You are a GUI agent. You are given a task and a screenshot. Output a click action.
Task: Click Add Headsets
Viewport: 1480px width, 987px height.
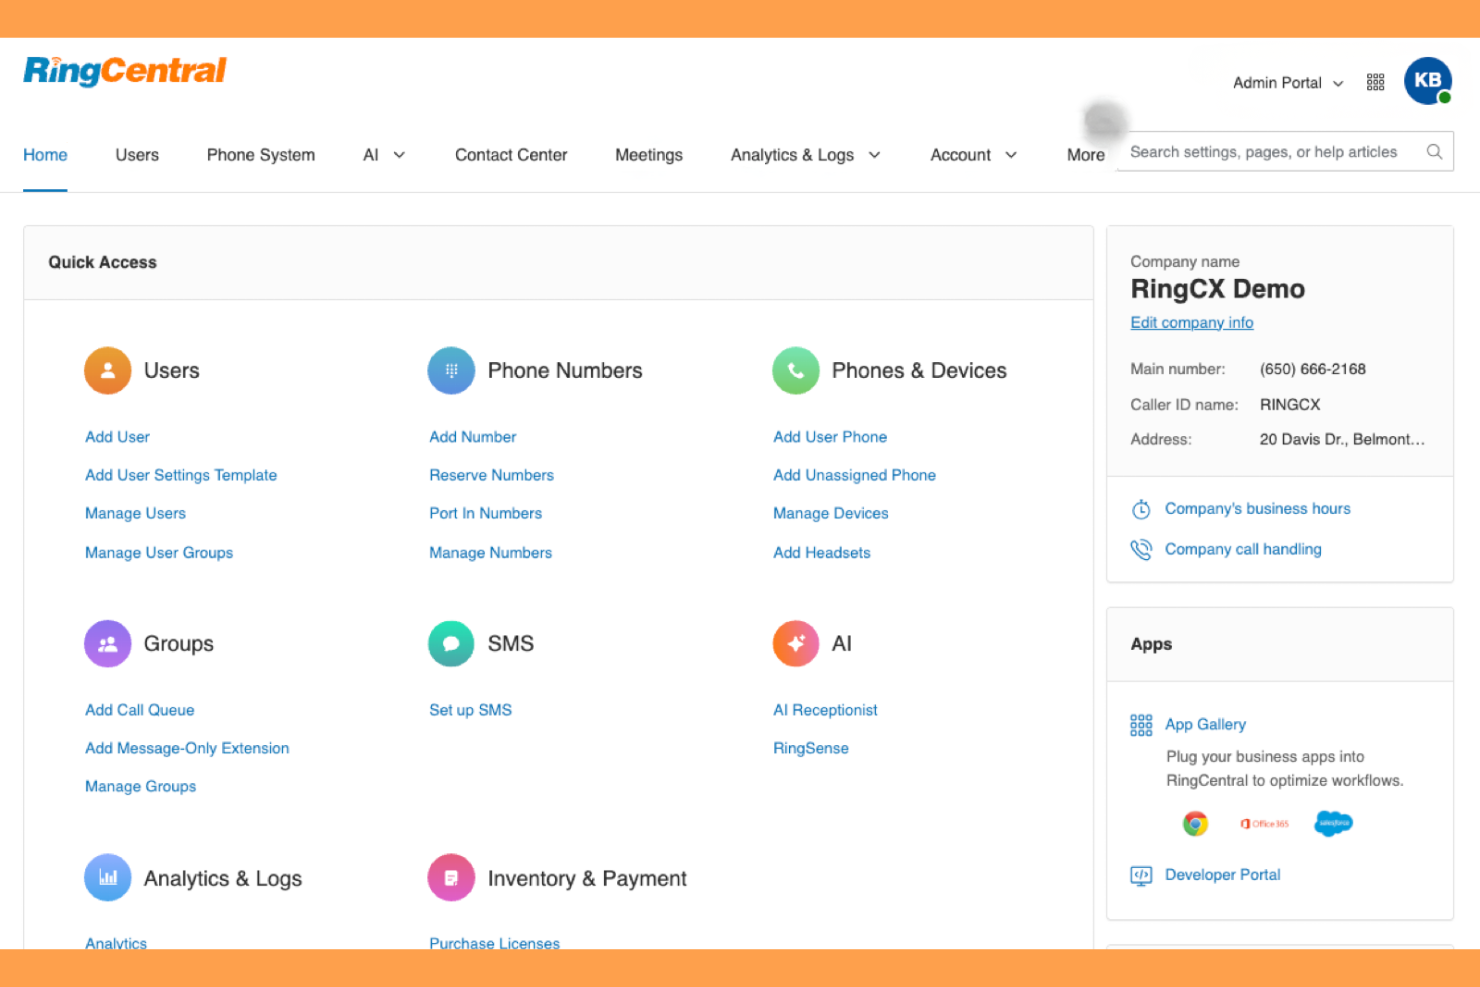click(821, 552)
